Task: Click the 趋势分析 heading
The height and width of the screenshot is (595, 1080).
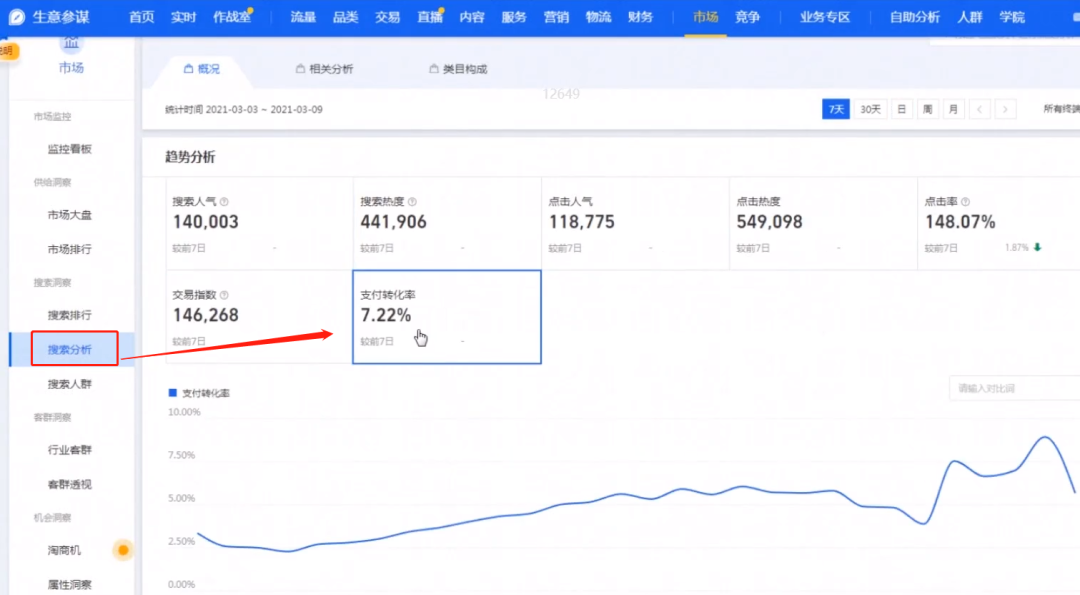Action: pyautogui.click(x=190, y=157)
